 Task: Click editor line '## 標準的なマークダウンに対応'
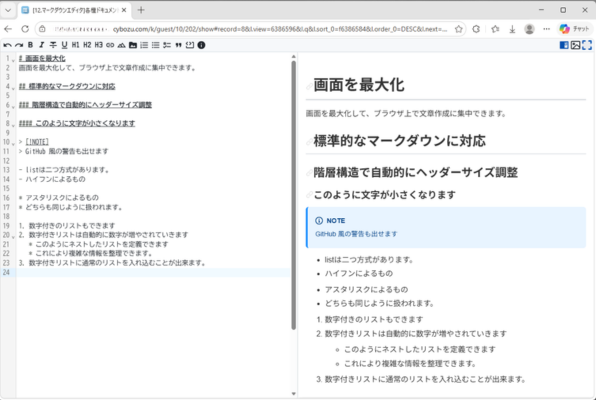67,87
